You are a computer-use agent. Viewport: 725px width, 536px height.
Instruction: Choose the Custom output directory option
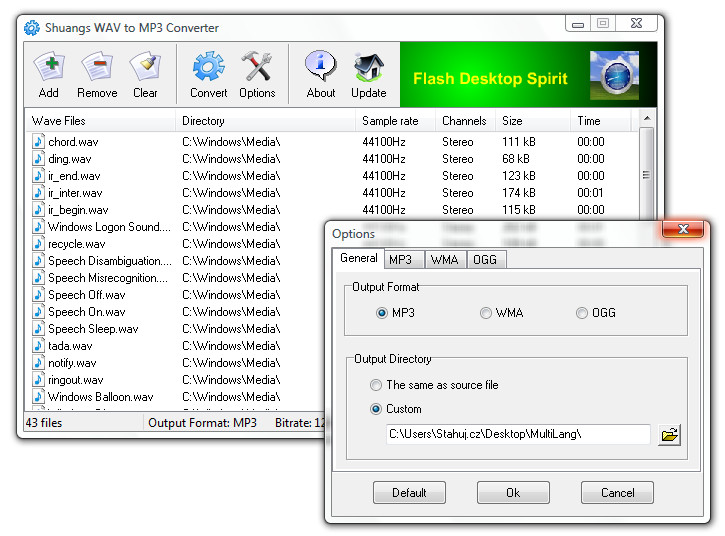[x=376, y=409]
